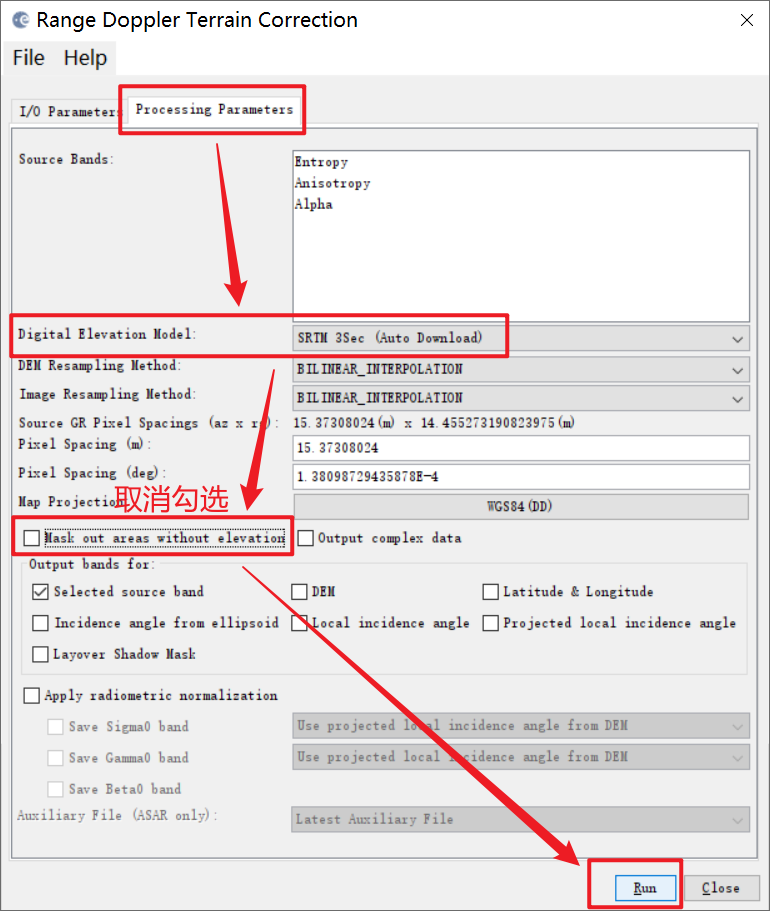The width and height of the screenshot is (770, 911).
Task: Click the Save Gamma0 band checkbox
Action: tap(55, 758)
